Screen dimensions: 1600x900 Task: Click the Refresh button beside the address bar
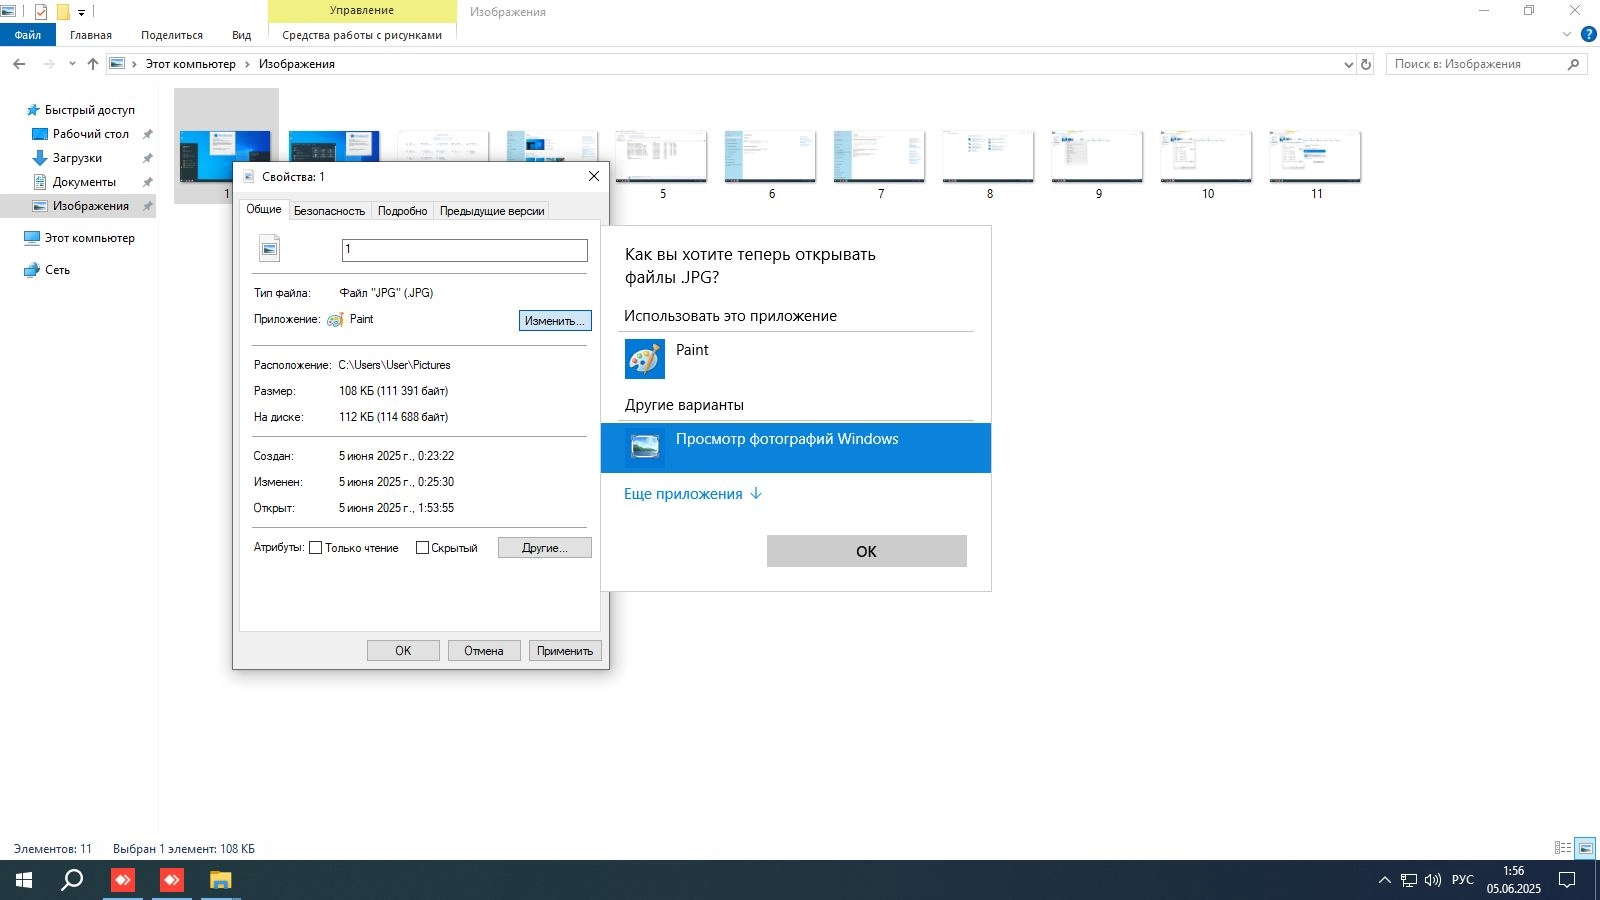1366,64
